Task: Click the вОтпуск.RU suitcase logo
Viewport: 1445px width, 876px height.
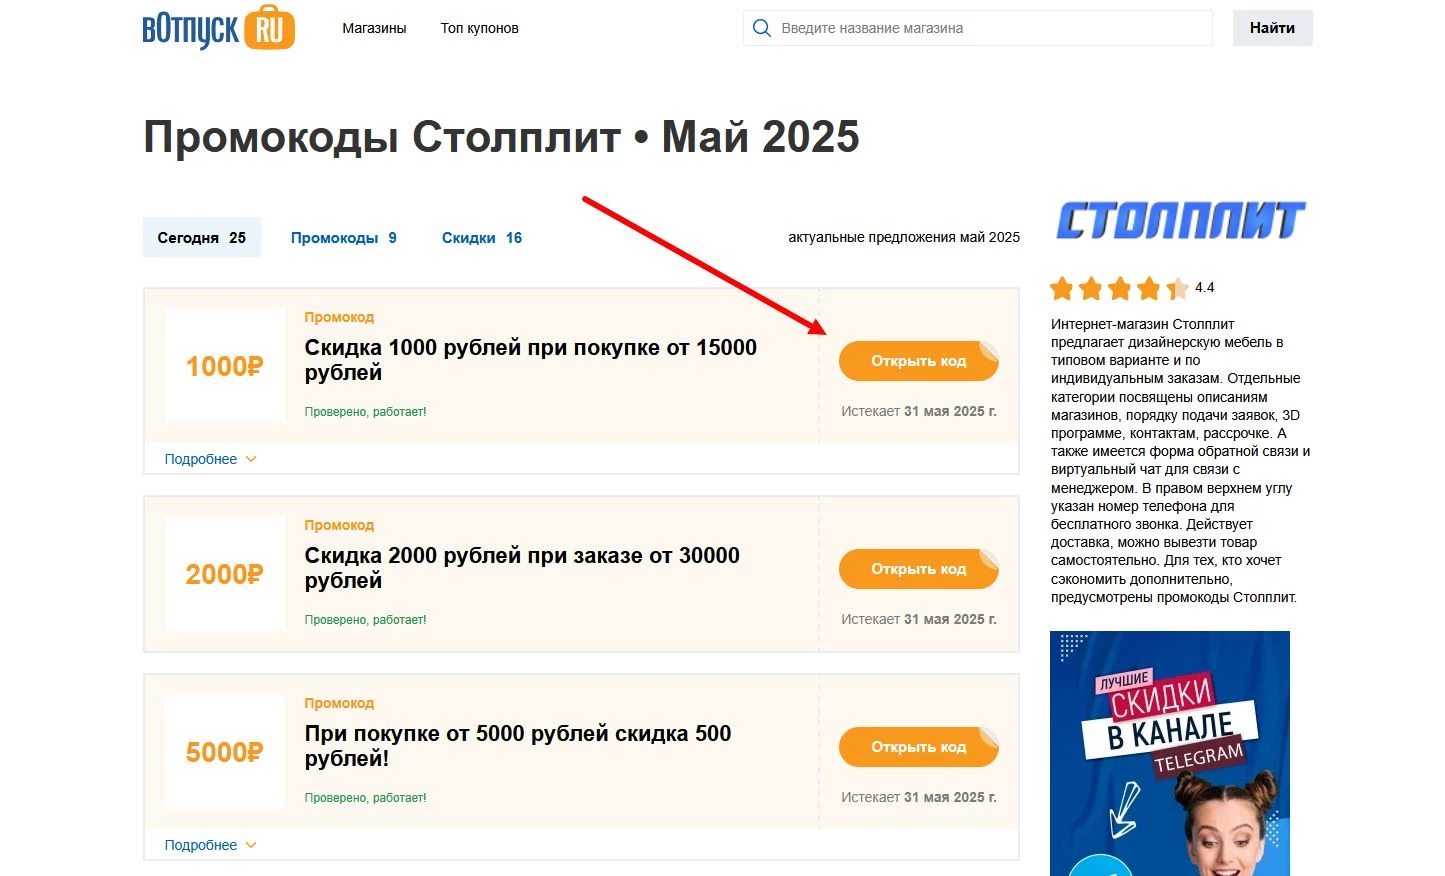Action: [218, 28]
